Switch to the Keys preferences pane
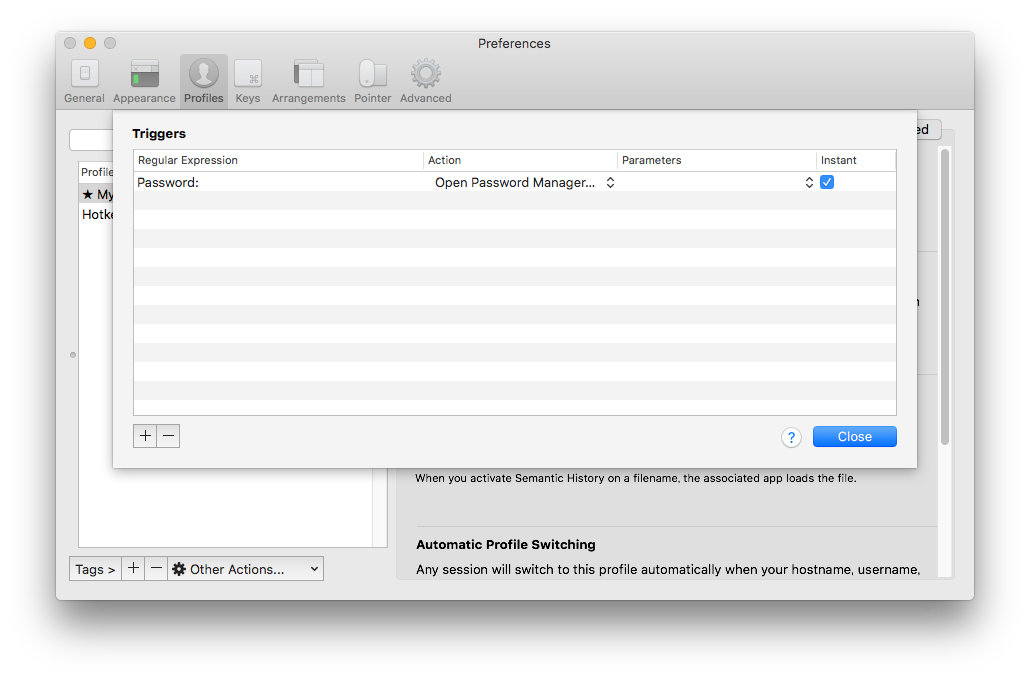 pyautogui.click(x=247, y=82)
